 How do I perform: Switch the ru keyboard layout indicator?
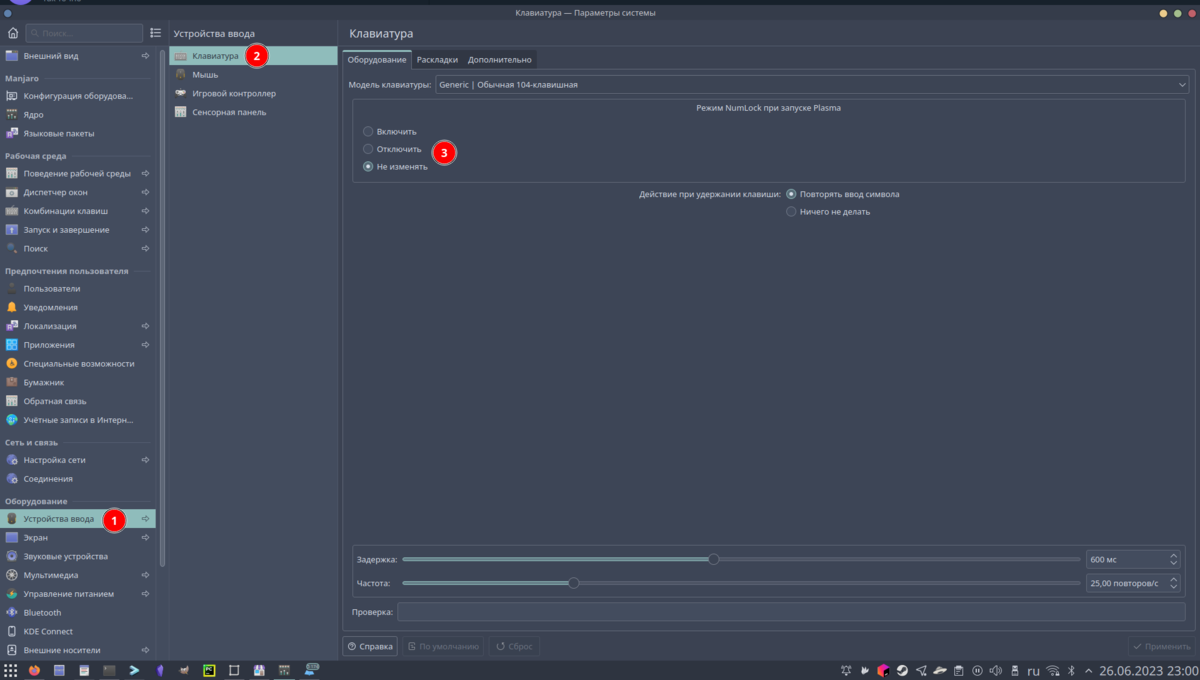[x=1033, y=670]
